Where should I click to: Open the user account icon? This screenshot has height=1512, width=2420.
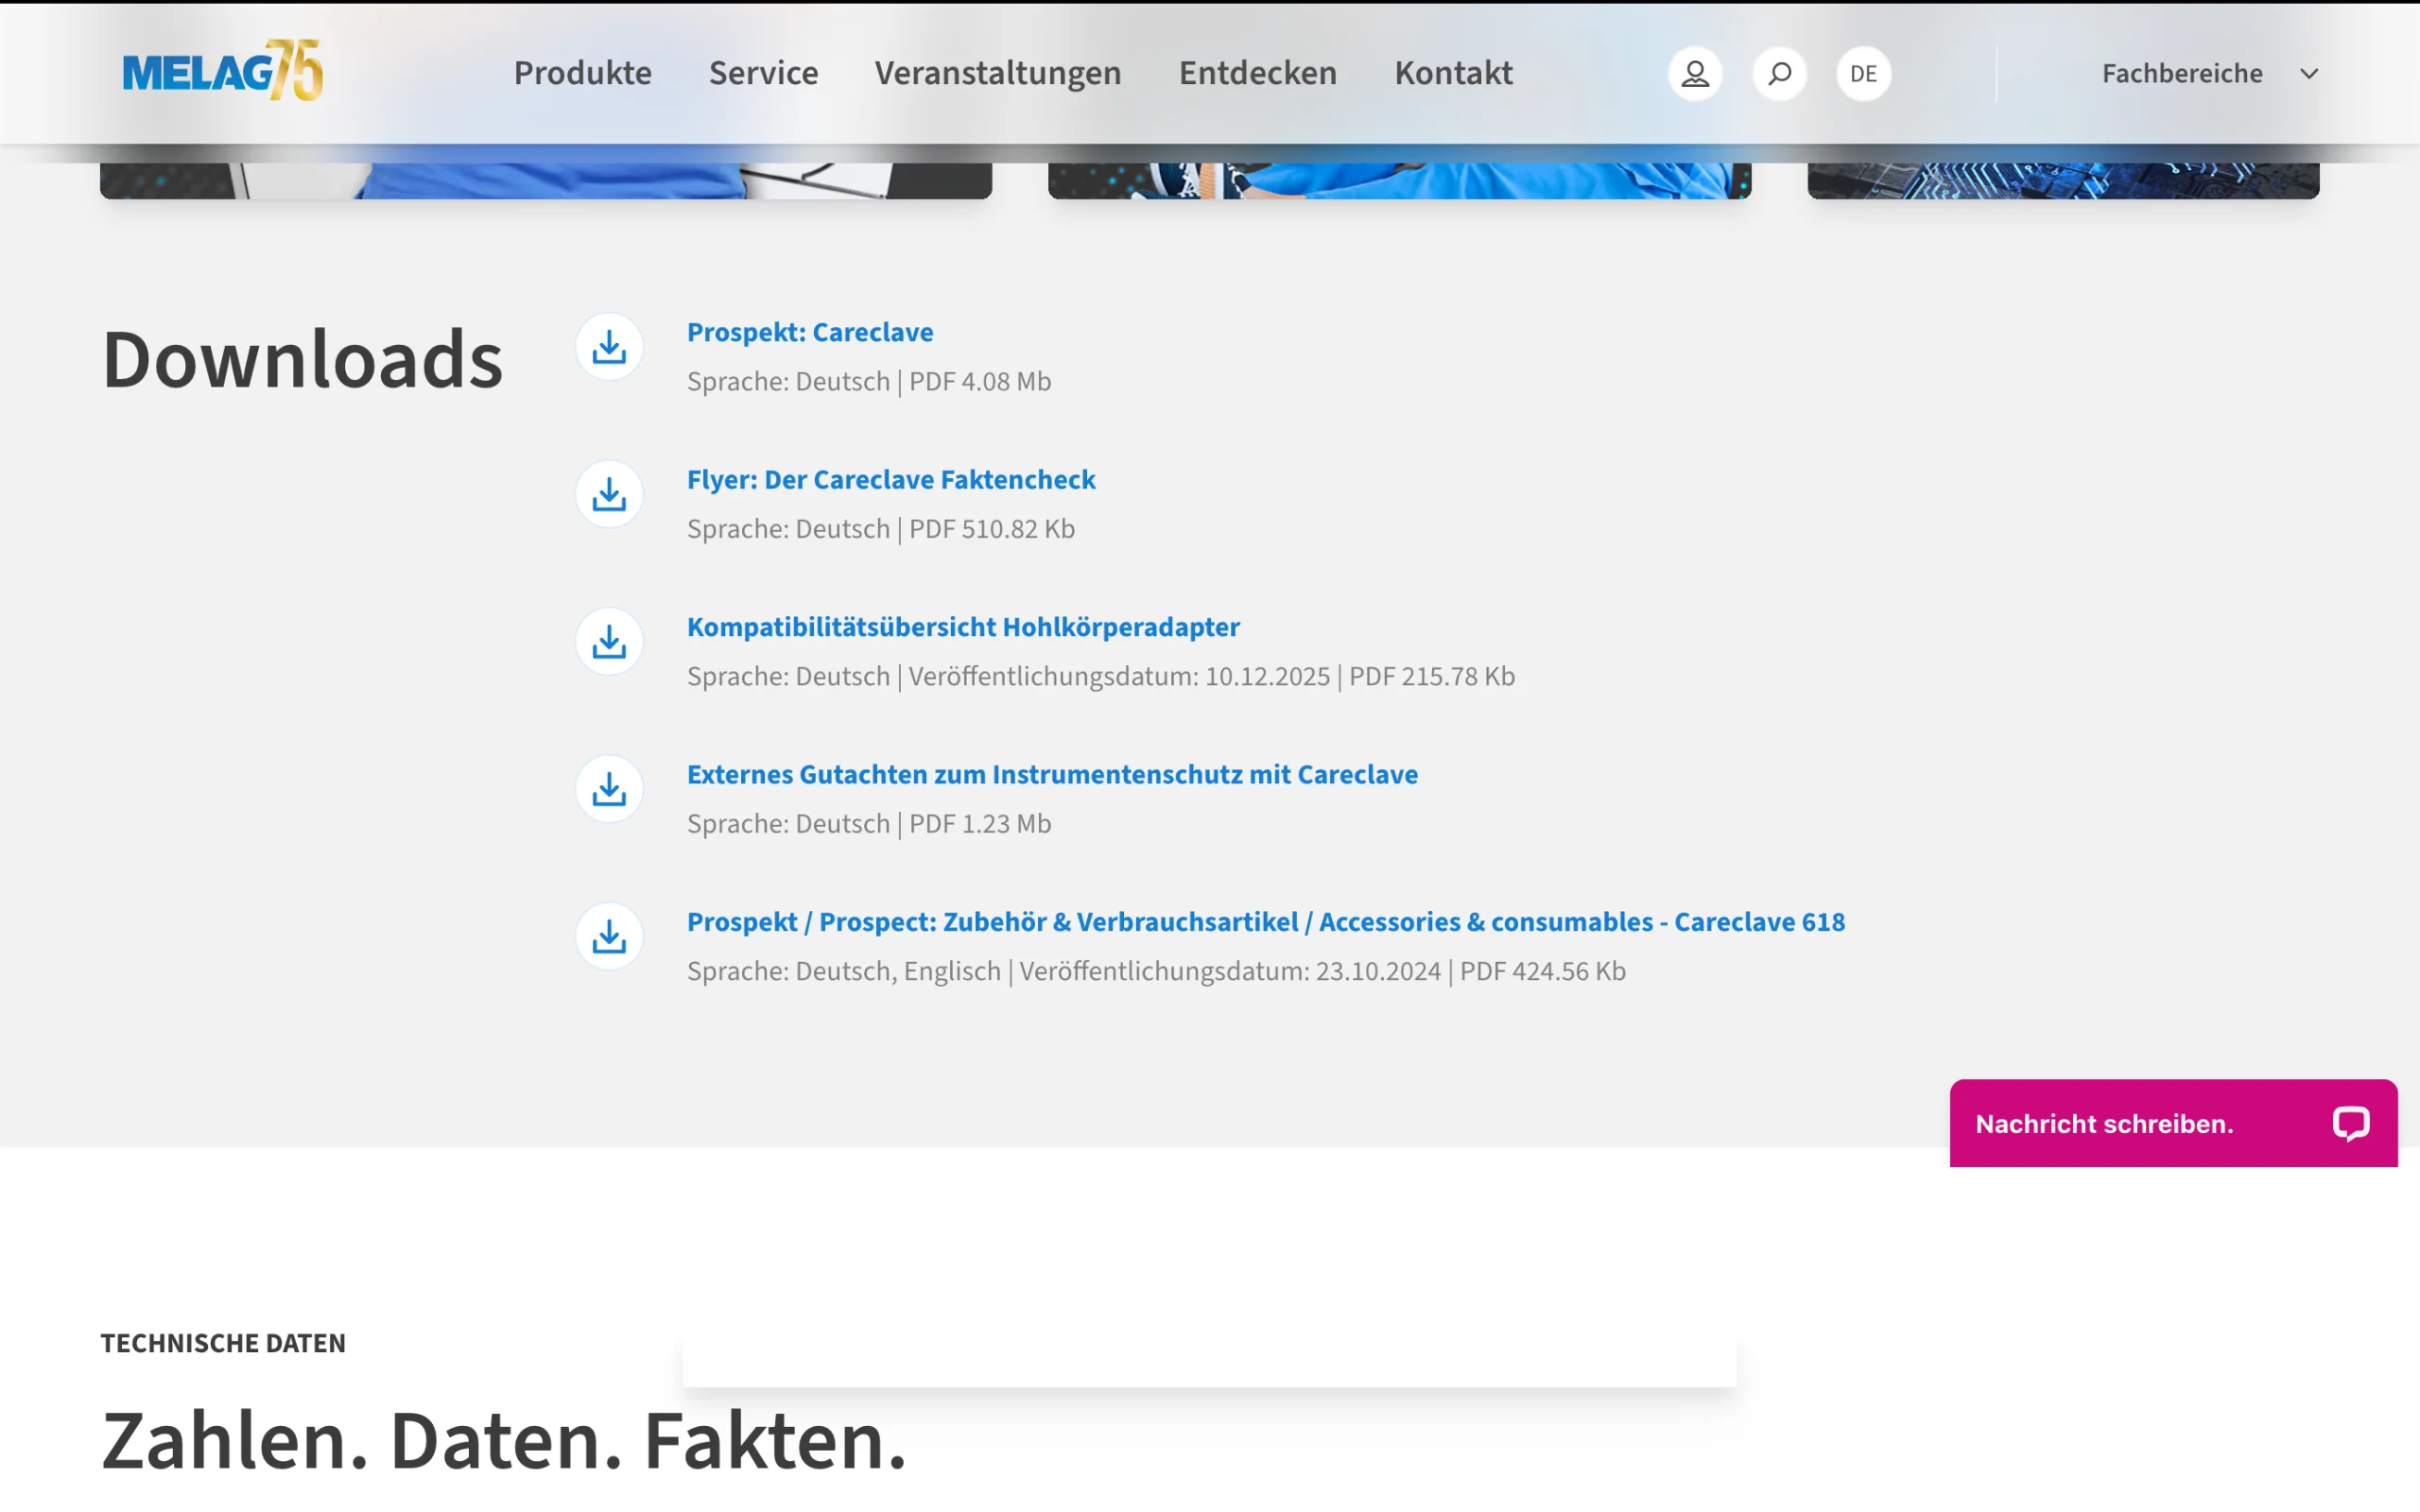click(x=1695, y=73)
